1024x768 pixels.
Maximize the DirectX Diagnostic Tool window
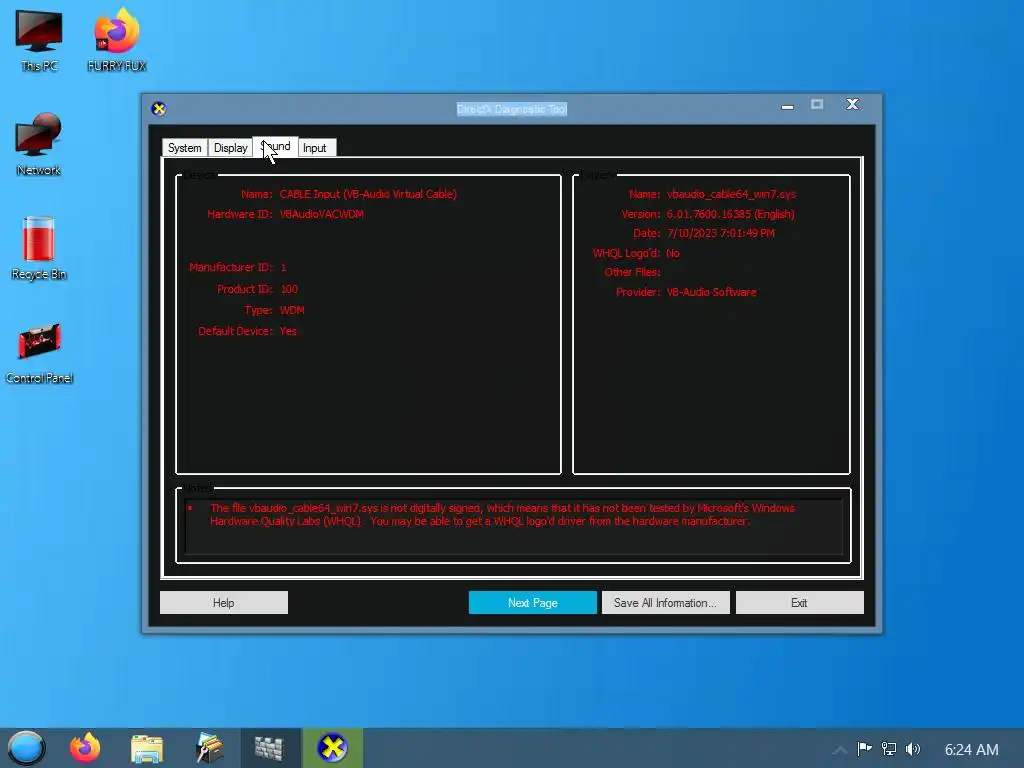pyautogui.click(x=817, y=104)
